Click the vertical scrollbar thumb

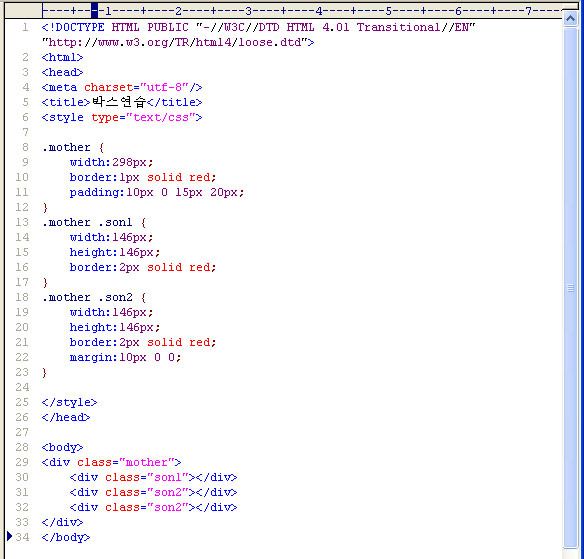570,288
